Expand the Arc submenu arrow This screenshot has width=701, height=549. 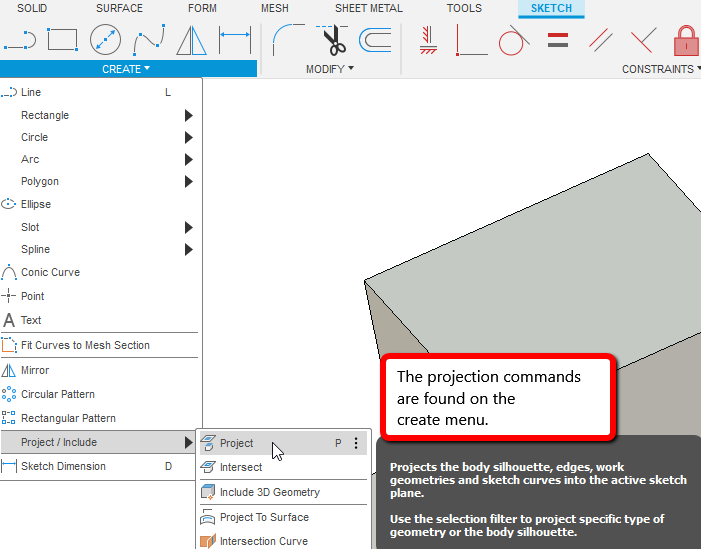tap(189, 159)
